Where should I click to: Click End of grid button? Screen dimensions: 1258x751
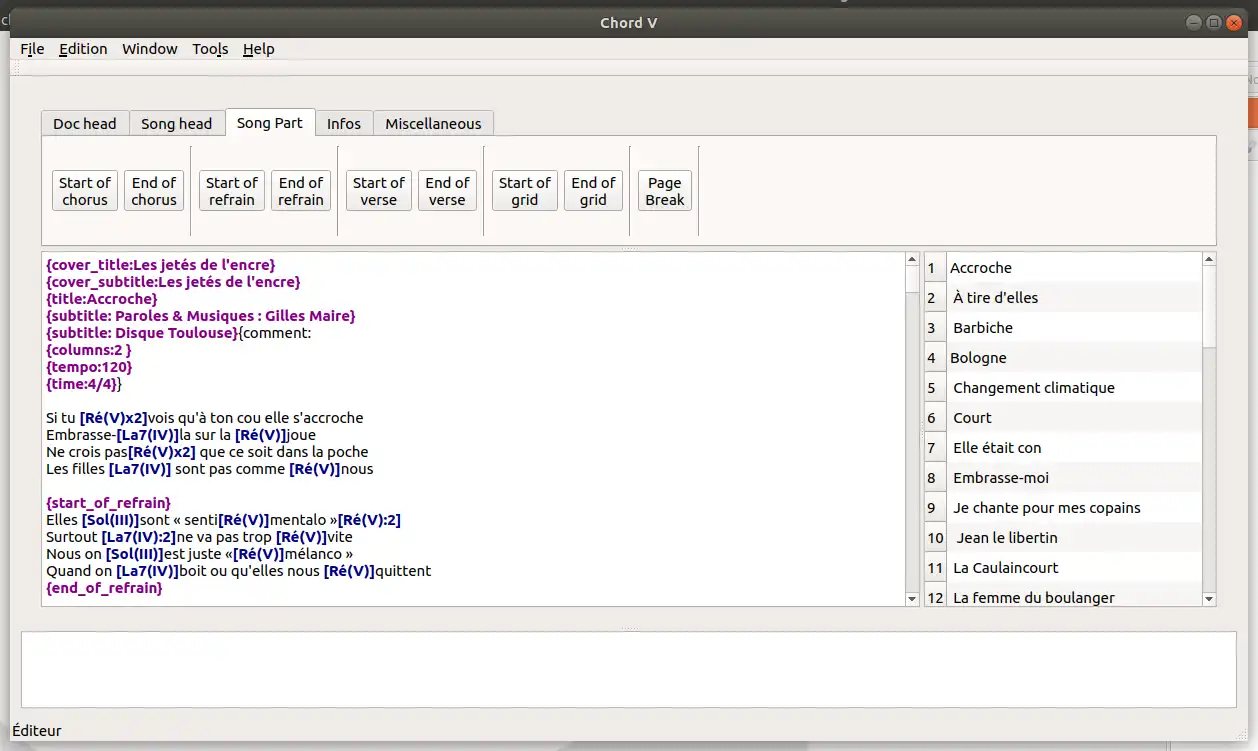(593, 191)
